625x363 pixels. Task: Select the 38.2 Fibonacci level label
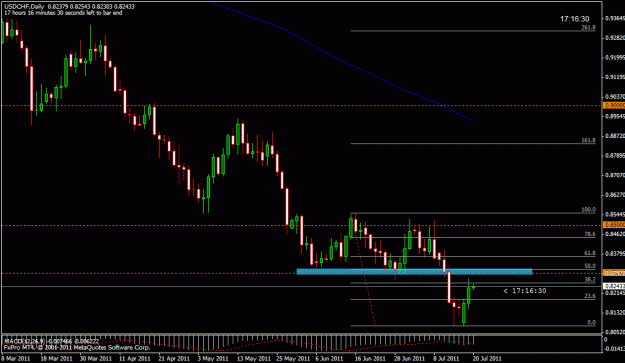click(x=590, y=280)
